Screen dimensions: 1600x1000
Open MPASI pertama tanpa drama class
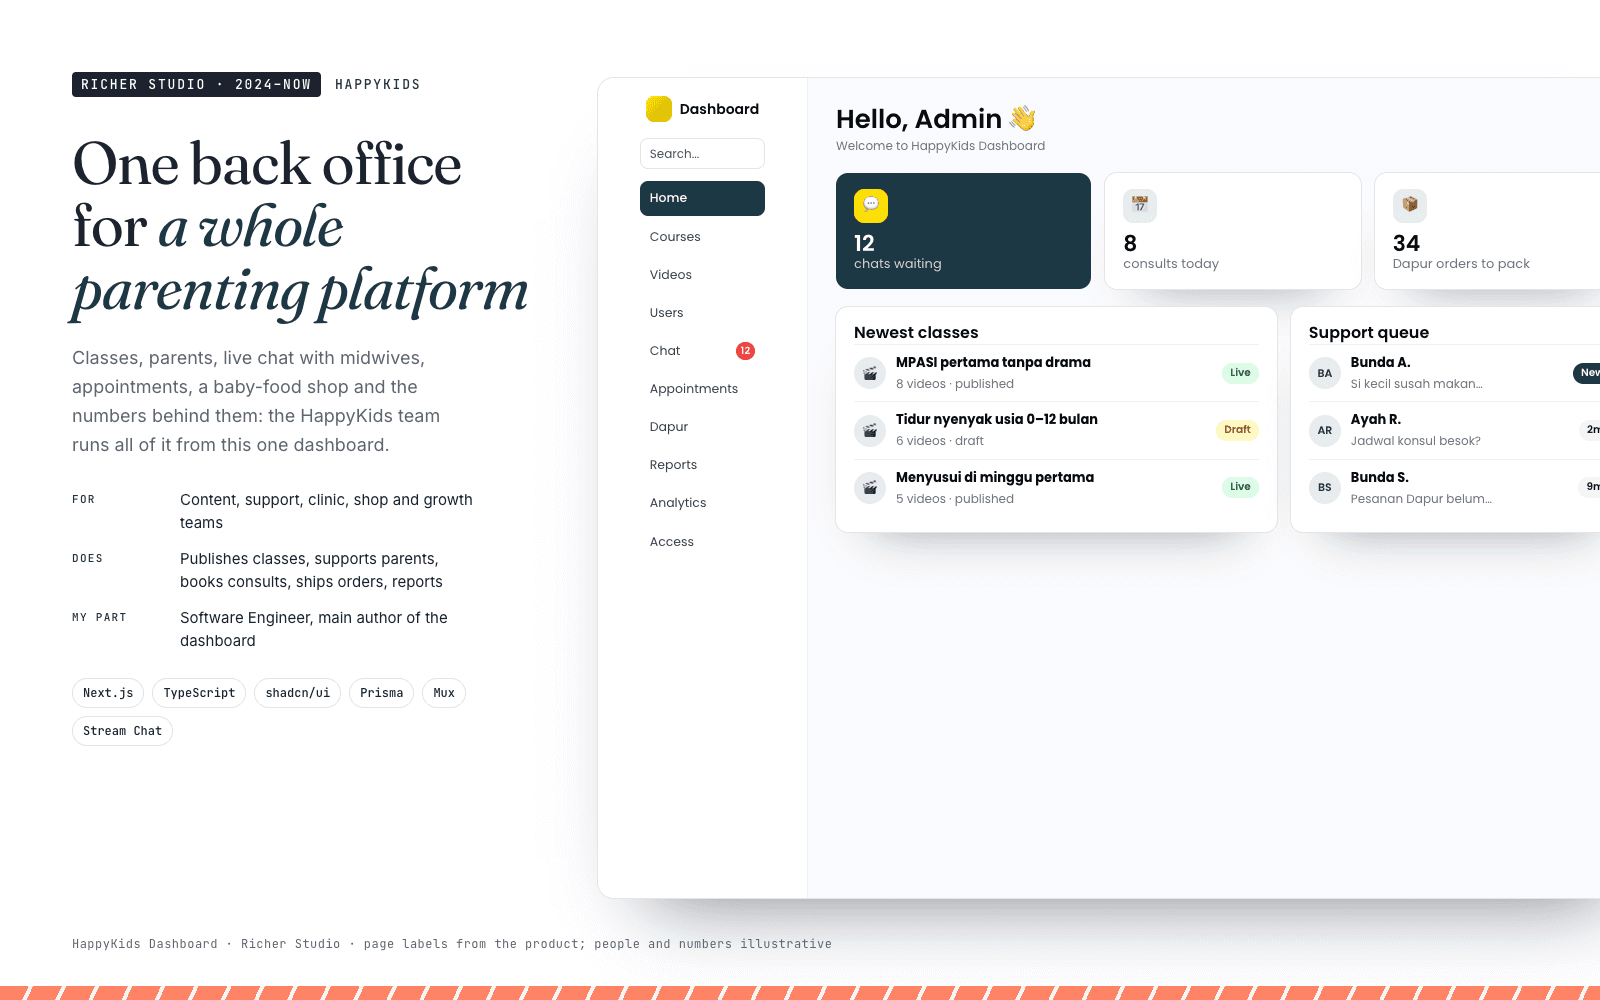pos(1056,373)
